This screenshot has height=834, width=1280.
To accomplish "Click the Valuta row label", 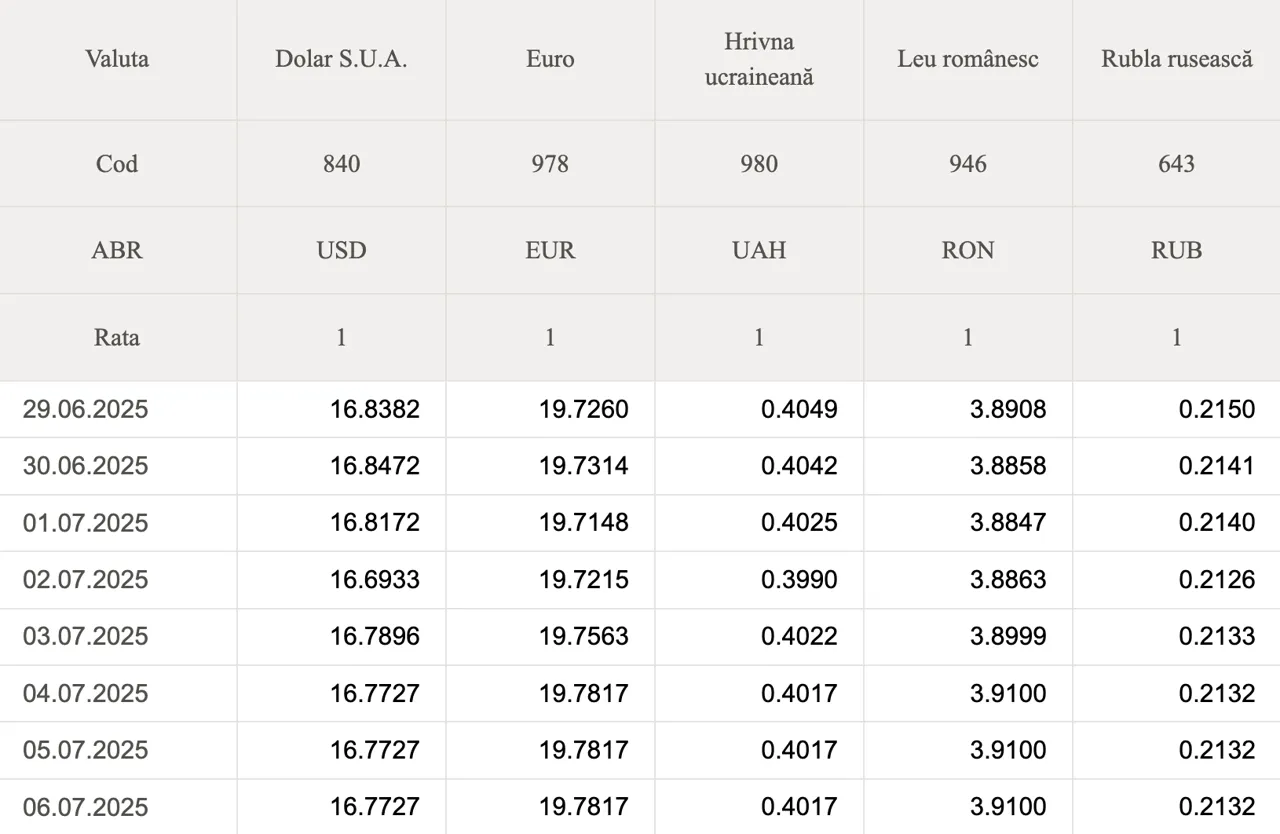I will click(117, 59).
